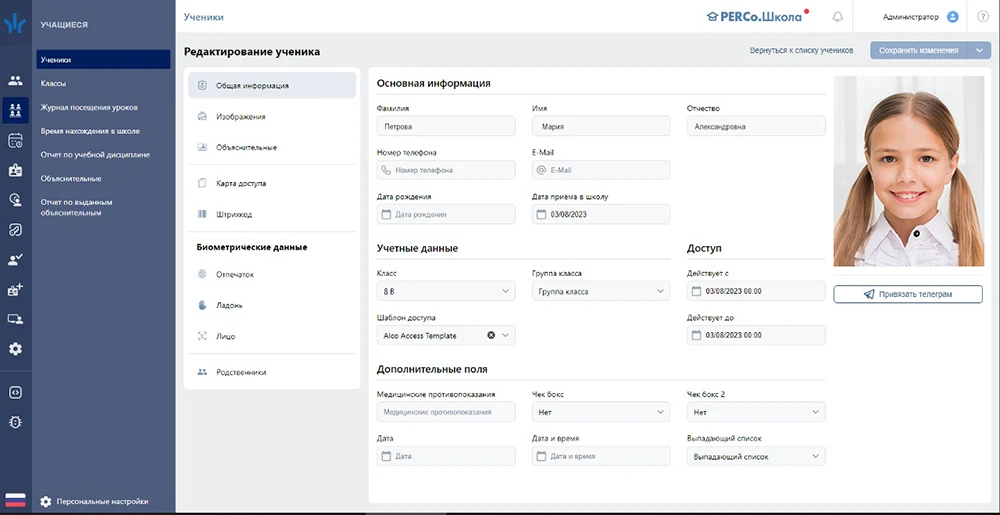Viewport: 1000px width, 515px height.
Task: Open Персональные настройки gear
Action: pos(45,501)
